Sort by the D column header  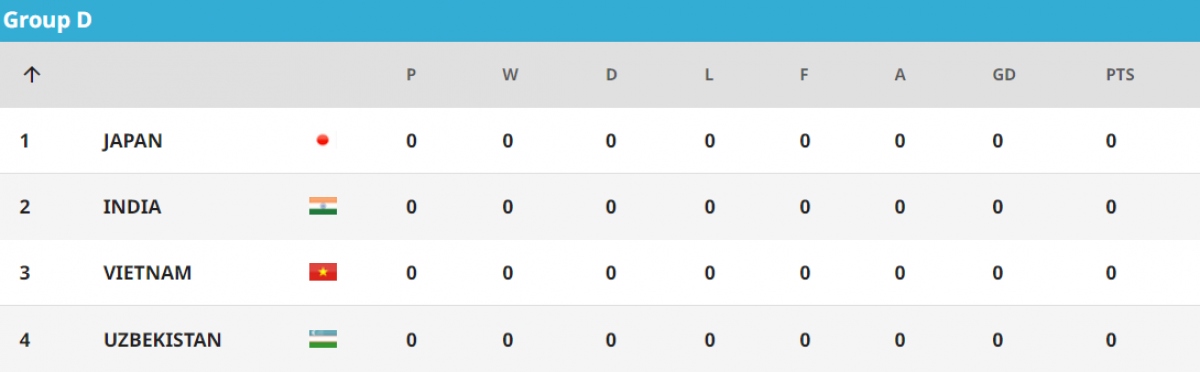[x=611, y=75]
